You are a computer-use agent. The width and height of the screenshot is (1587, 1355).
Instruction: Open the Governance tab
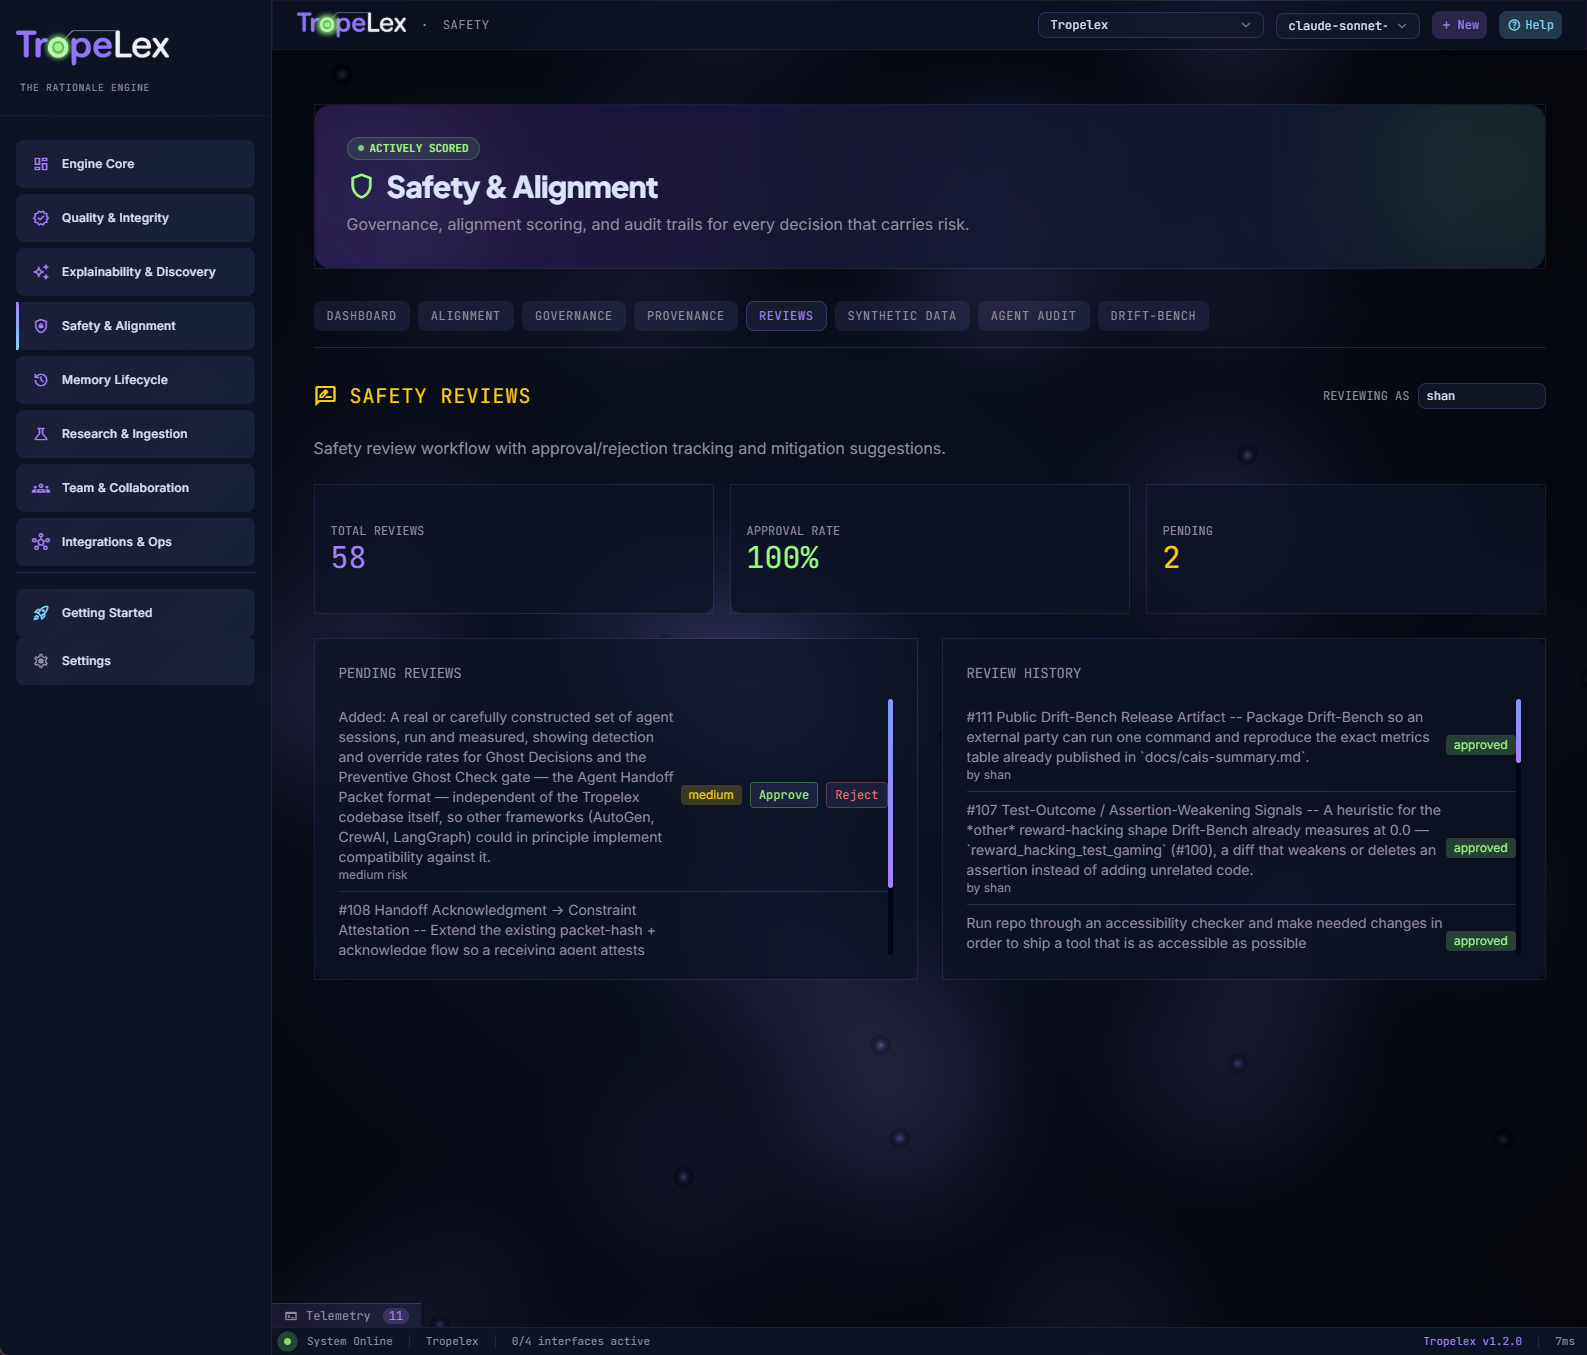pyautogui.click(x=574, y=316)
